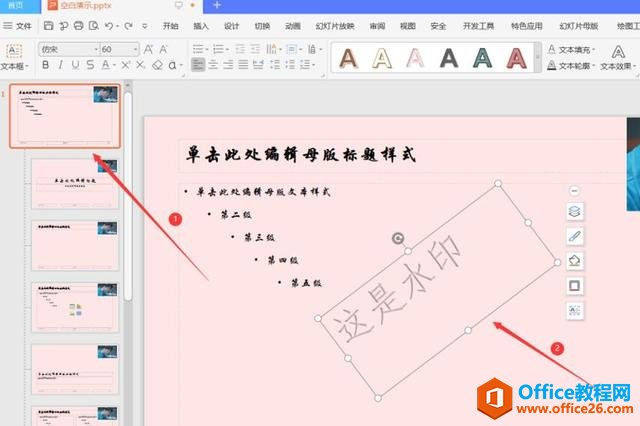
Task: Open the 文本轮廓 text outline dropdown
Action: pyautogui.click(x=571, y=65)
